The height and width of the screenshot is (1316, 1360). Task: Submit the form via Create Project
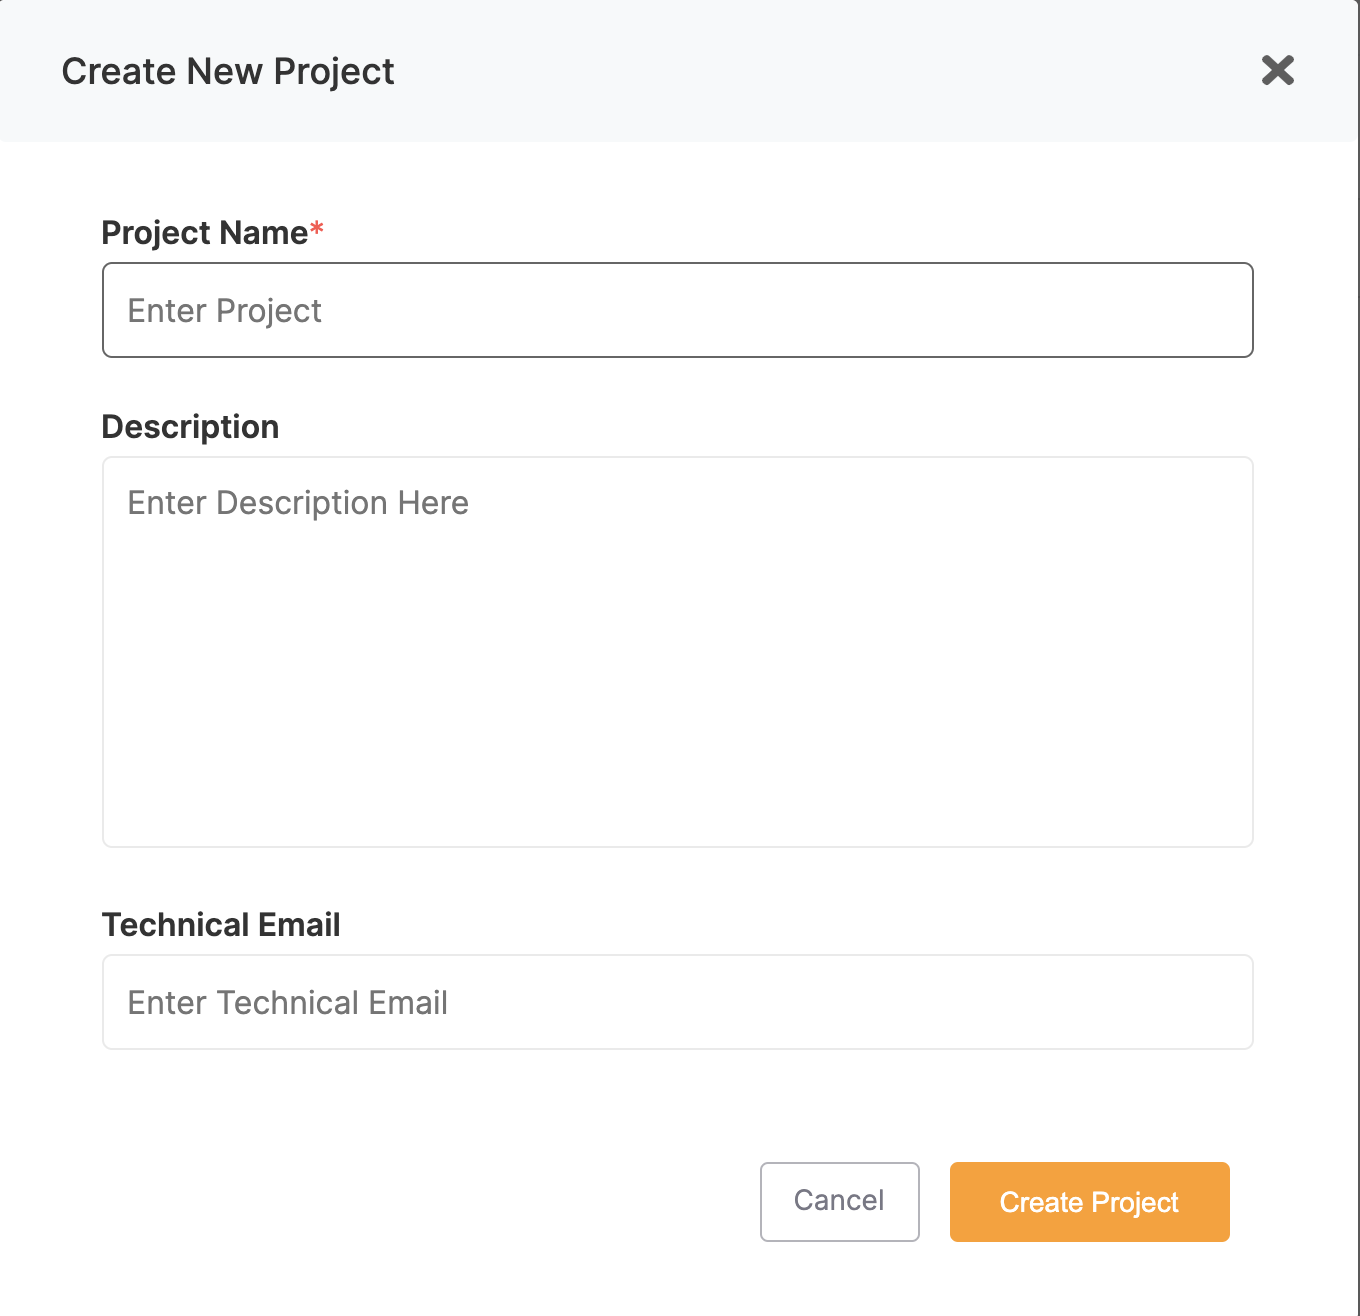1089,1202
